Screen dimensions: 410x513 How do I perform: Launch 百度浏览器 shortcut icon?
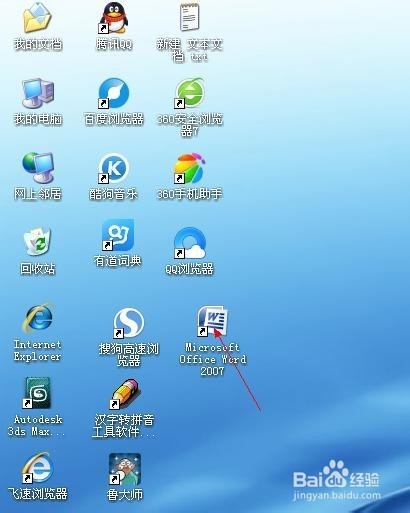[x=113, y=93]
